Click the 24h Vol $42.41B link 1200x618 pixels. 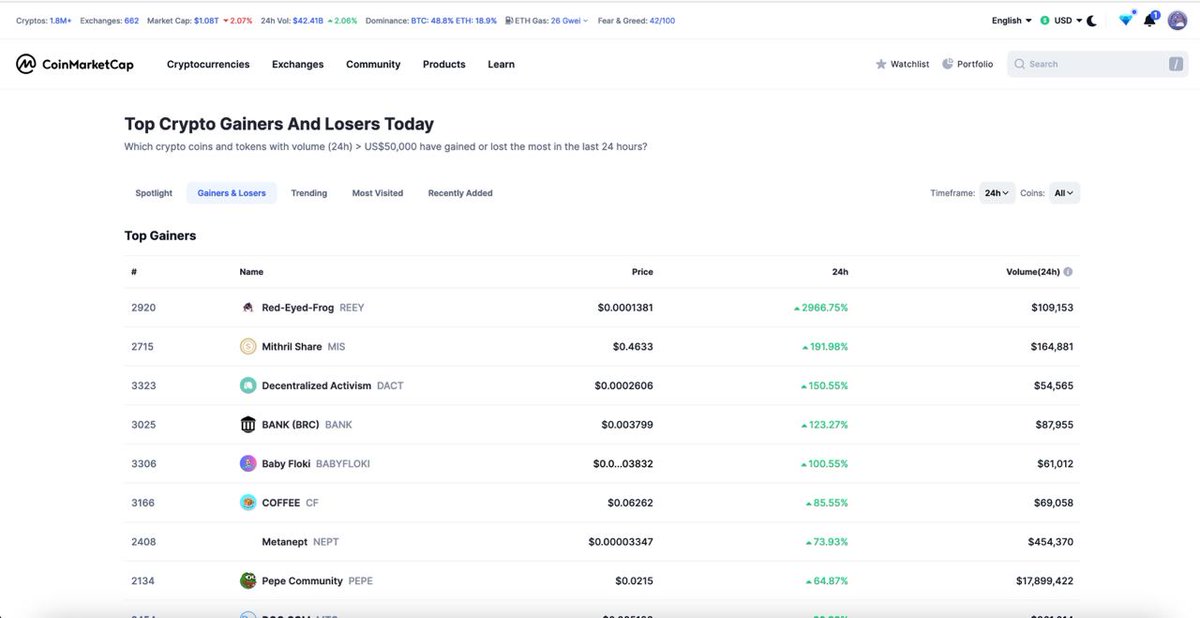(308, 20)
